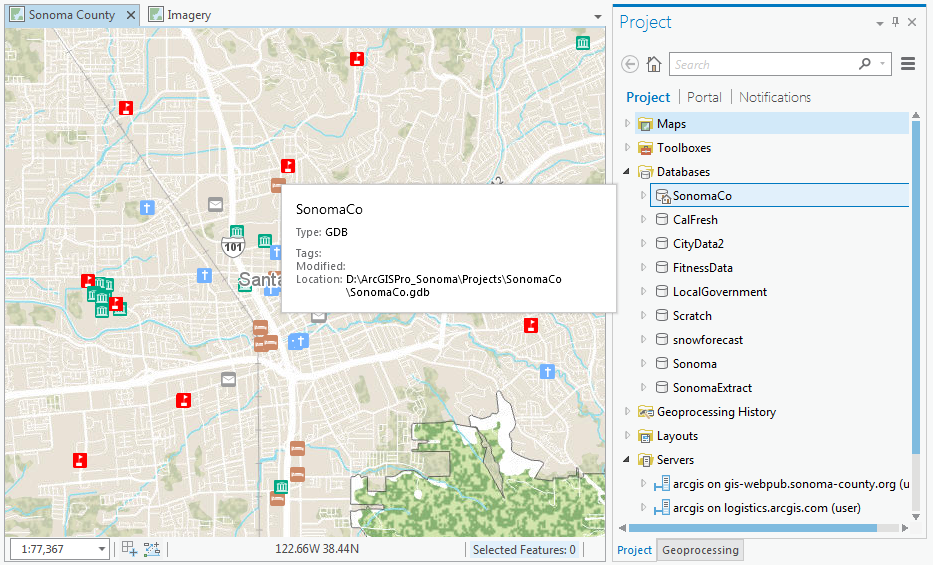933x565 pixels.
Task: Open the map scale 1:77,367 dropdown
Action: coord(102,549)
